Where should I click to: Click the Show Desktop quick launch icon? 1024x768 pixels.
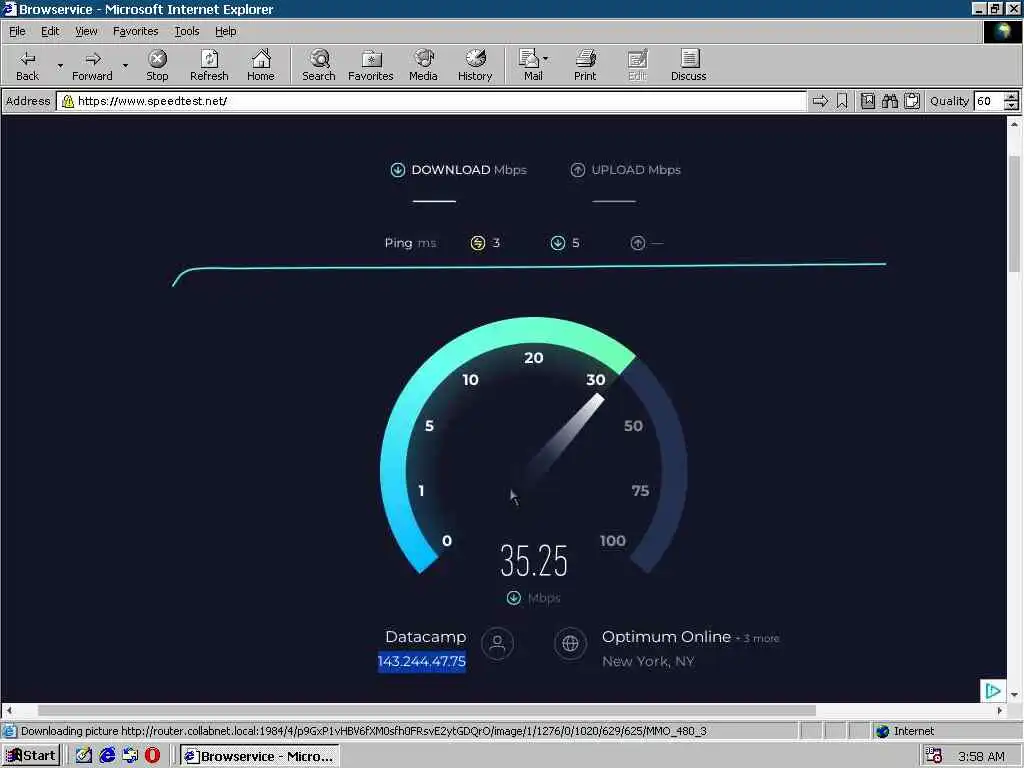[x=84, y=756]
